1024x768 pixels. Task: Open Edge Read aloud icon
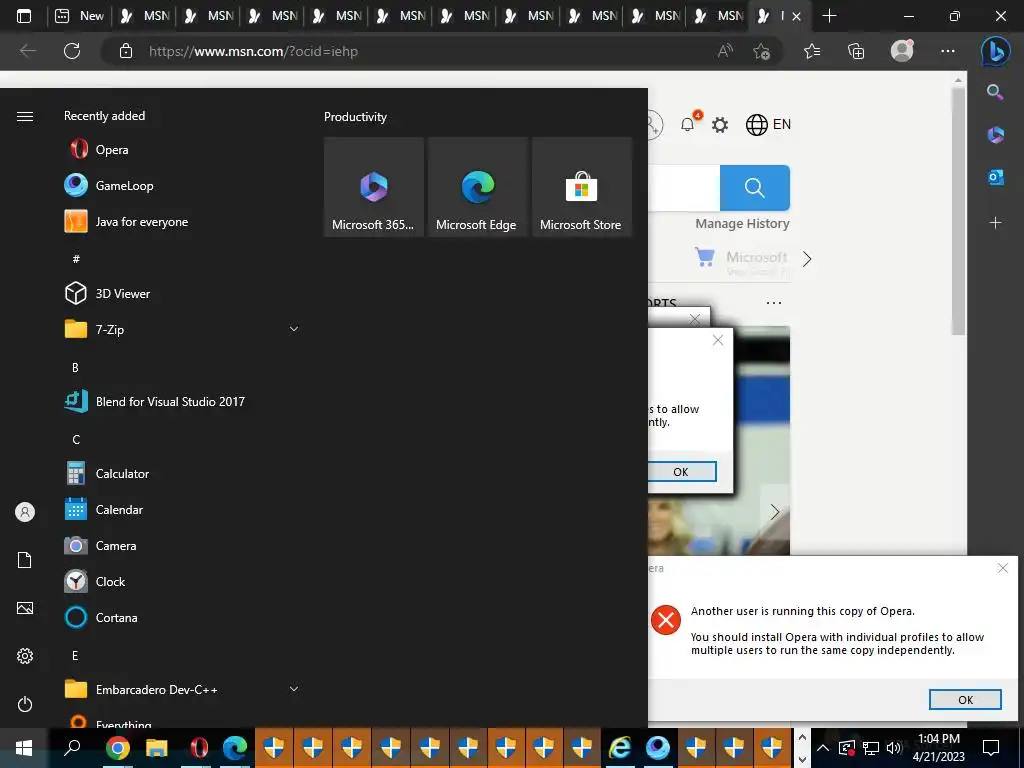click(x=725, y=51)
